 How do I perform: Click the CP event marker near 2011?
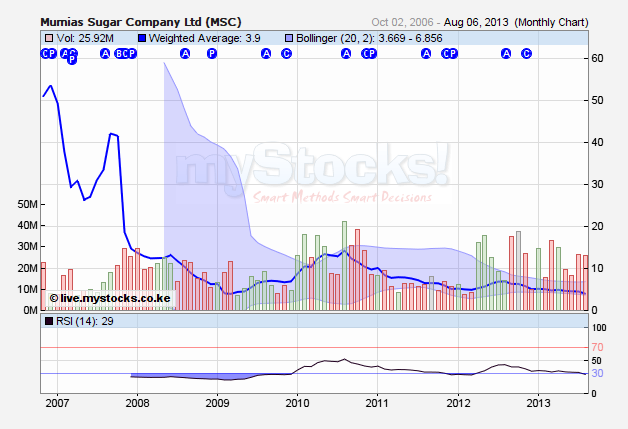coord(368,53)
